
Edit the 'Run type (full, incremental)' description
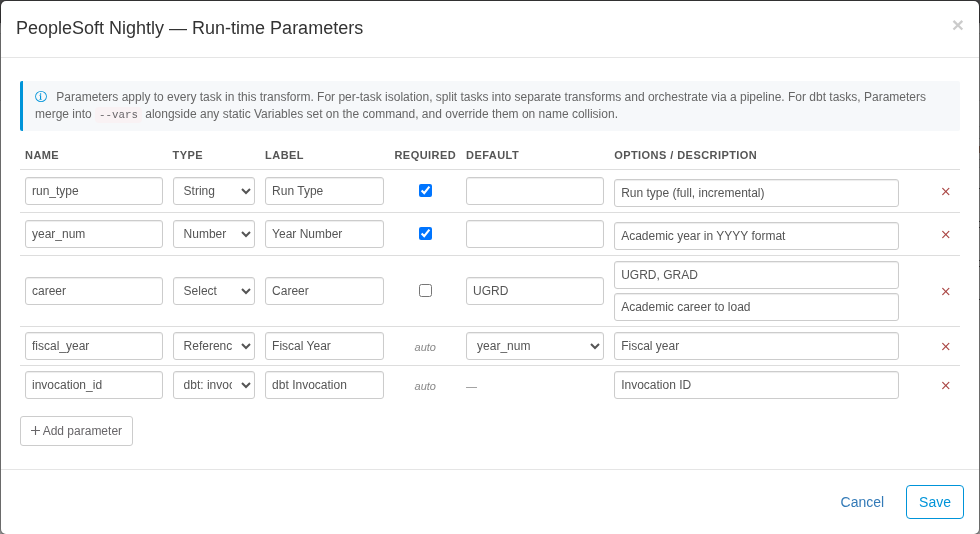pos(756,193)
